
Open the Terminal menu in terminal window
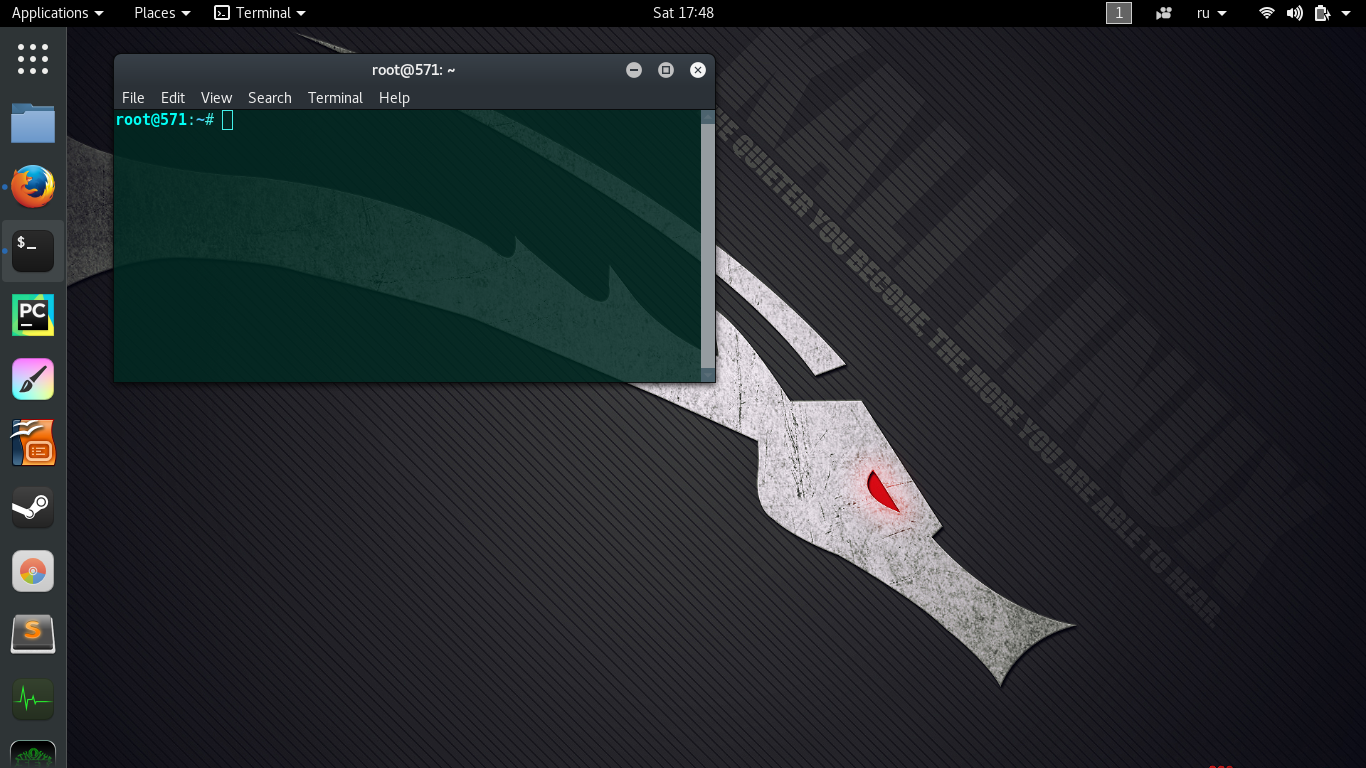pos(335,97)
